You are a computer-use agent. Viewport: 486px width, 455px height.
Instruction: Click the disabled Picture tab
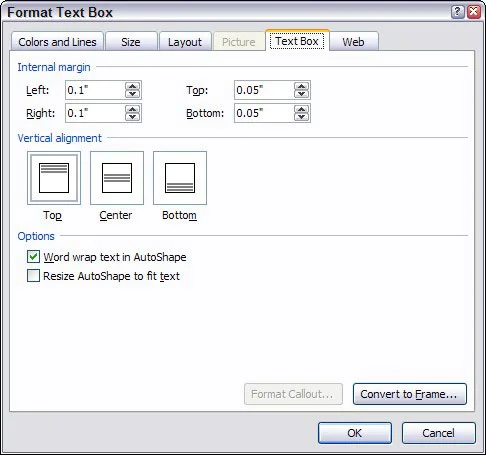(239, 42)
